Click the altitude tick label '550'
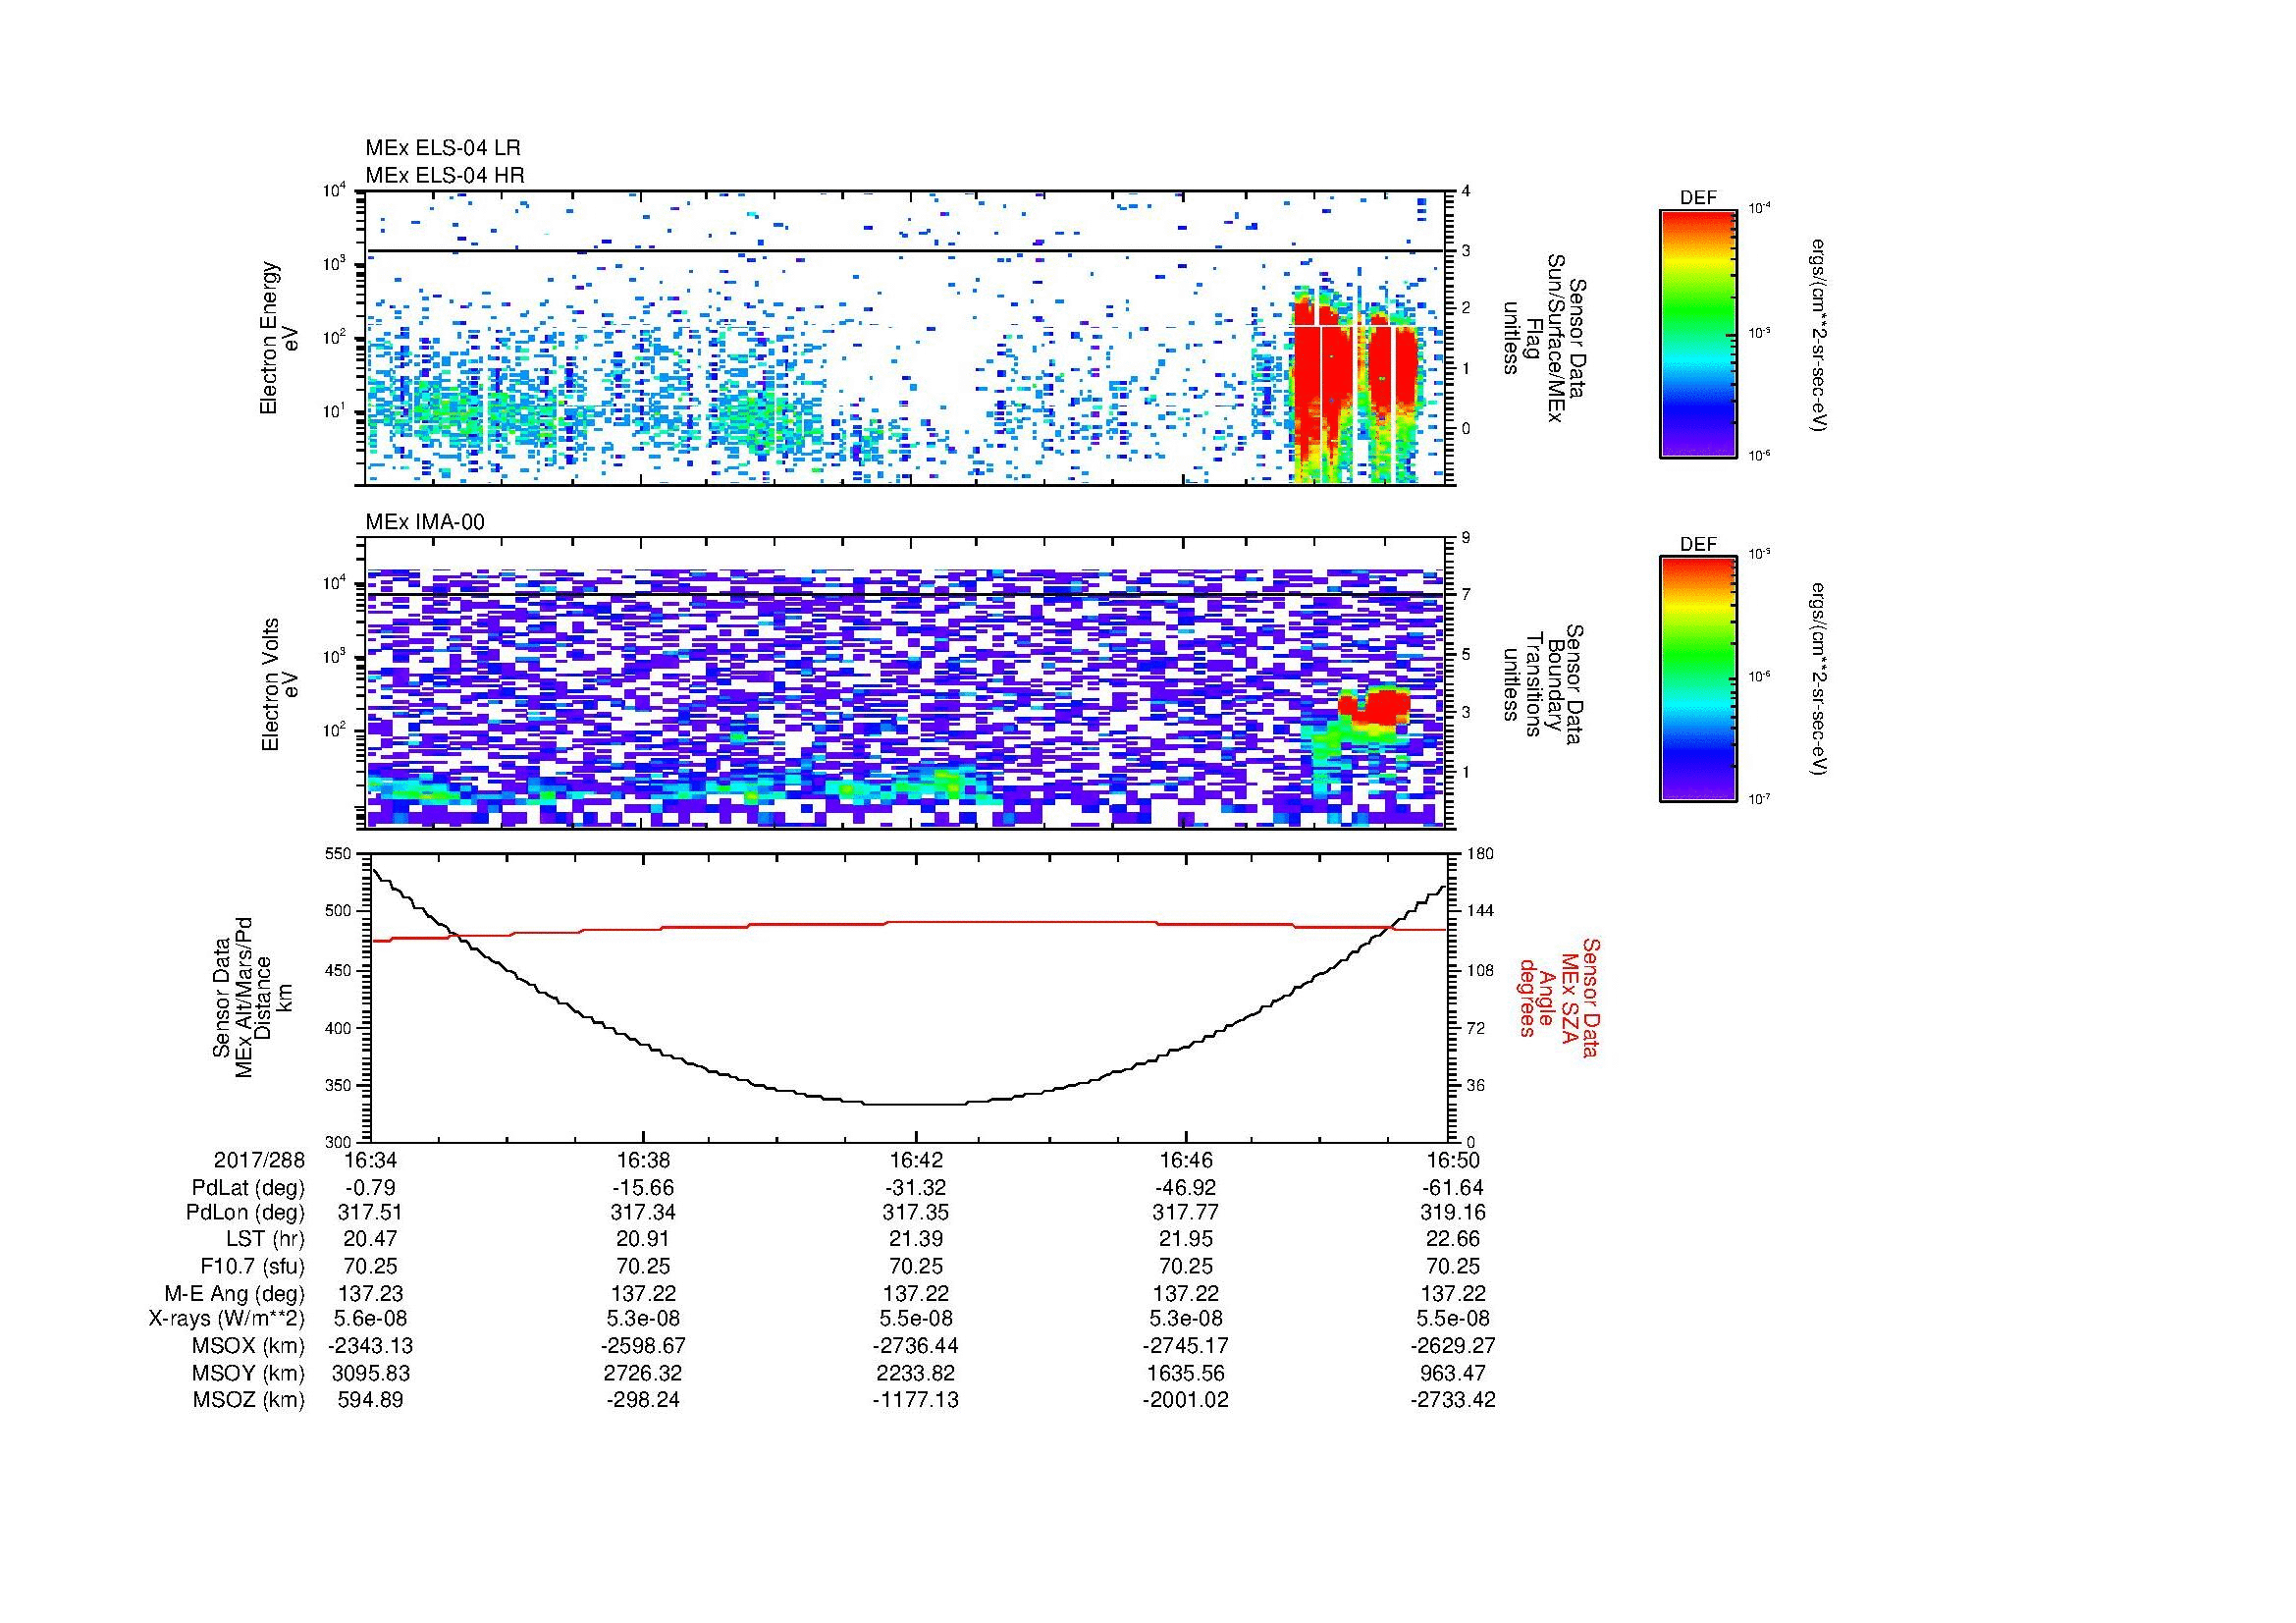Image resolution: width=2296 pixels, height=1623 pixels. 338,854
